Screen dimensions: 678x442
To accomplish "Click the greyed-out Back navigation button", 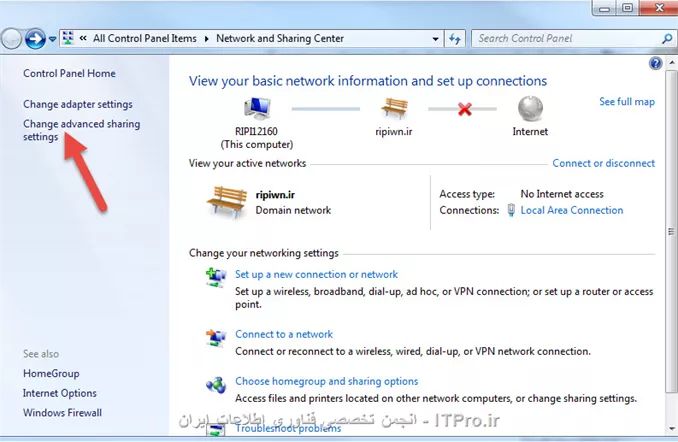I will (11, 39).
